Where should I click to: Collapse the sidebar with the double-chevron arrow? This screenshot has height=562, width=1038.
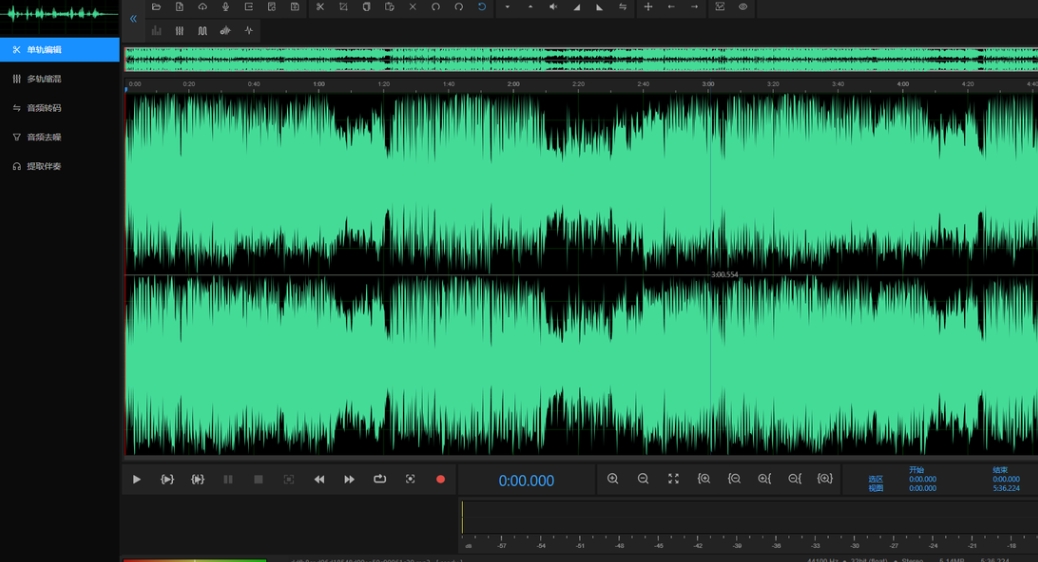(x=133, y=19)
